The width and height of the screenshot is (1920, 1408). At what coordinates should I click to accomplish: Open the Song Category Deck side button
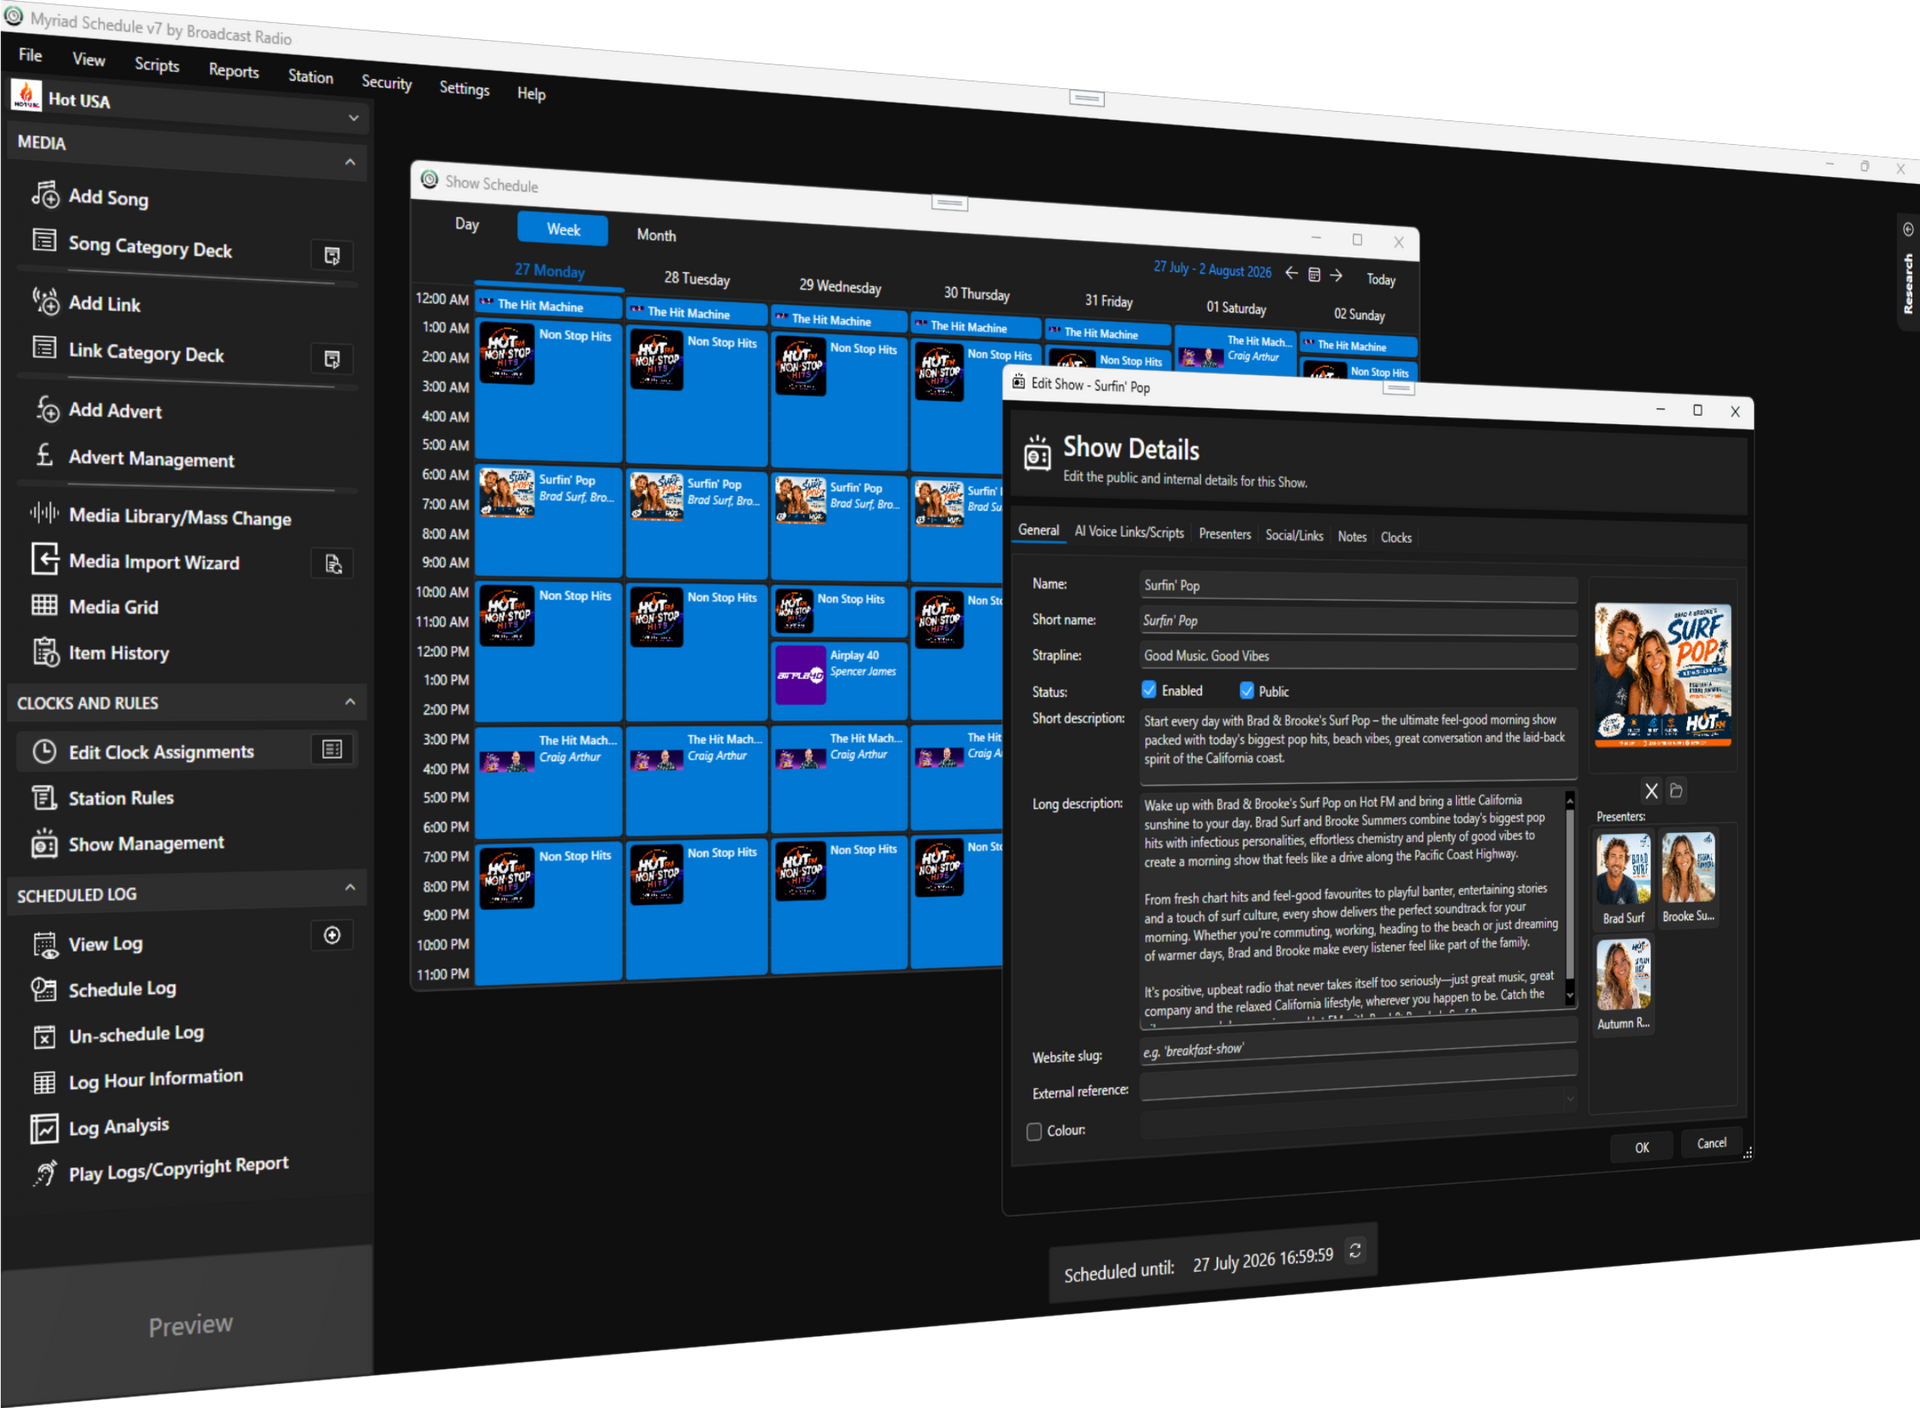point(332,256)
